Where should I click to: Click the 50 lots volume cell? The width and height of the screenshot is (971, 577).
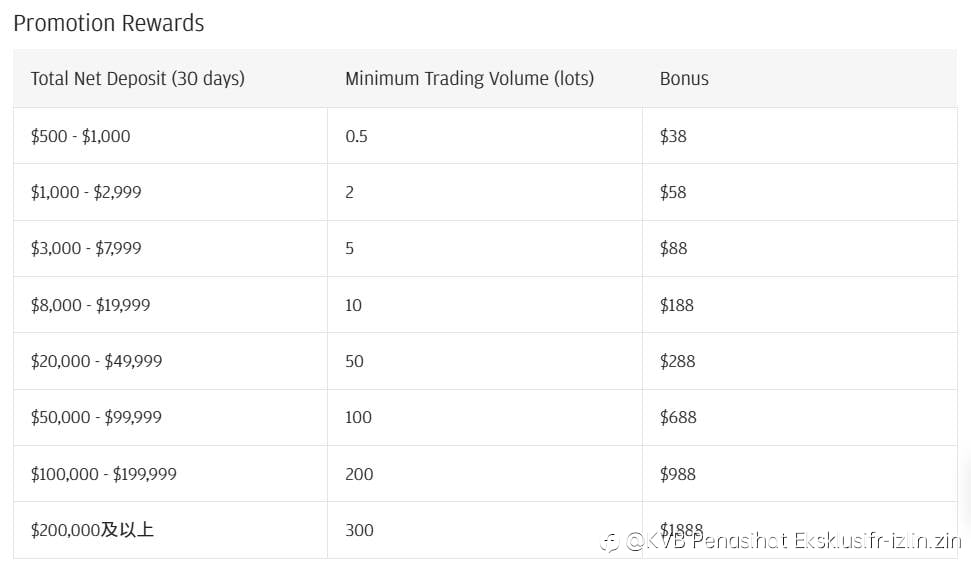[485, 361]
